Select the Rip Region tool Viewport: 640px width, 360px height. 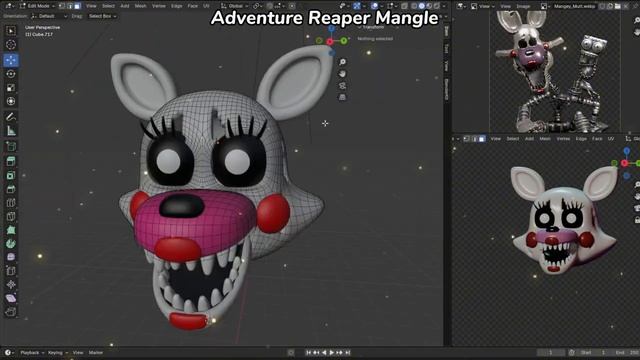pos(11,312)
